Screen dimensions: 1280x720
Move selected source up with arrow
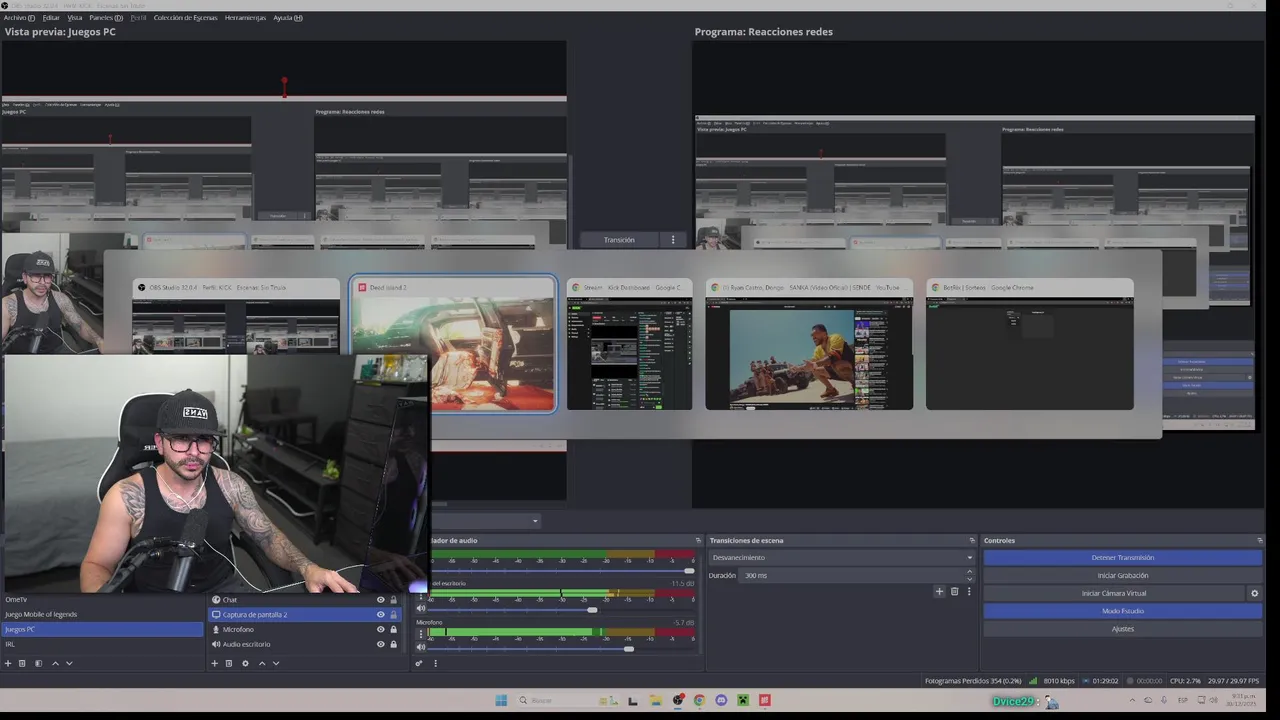[262, 663]
